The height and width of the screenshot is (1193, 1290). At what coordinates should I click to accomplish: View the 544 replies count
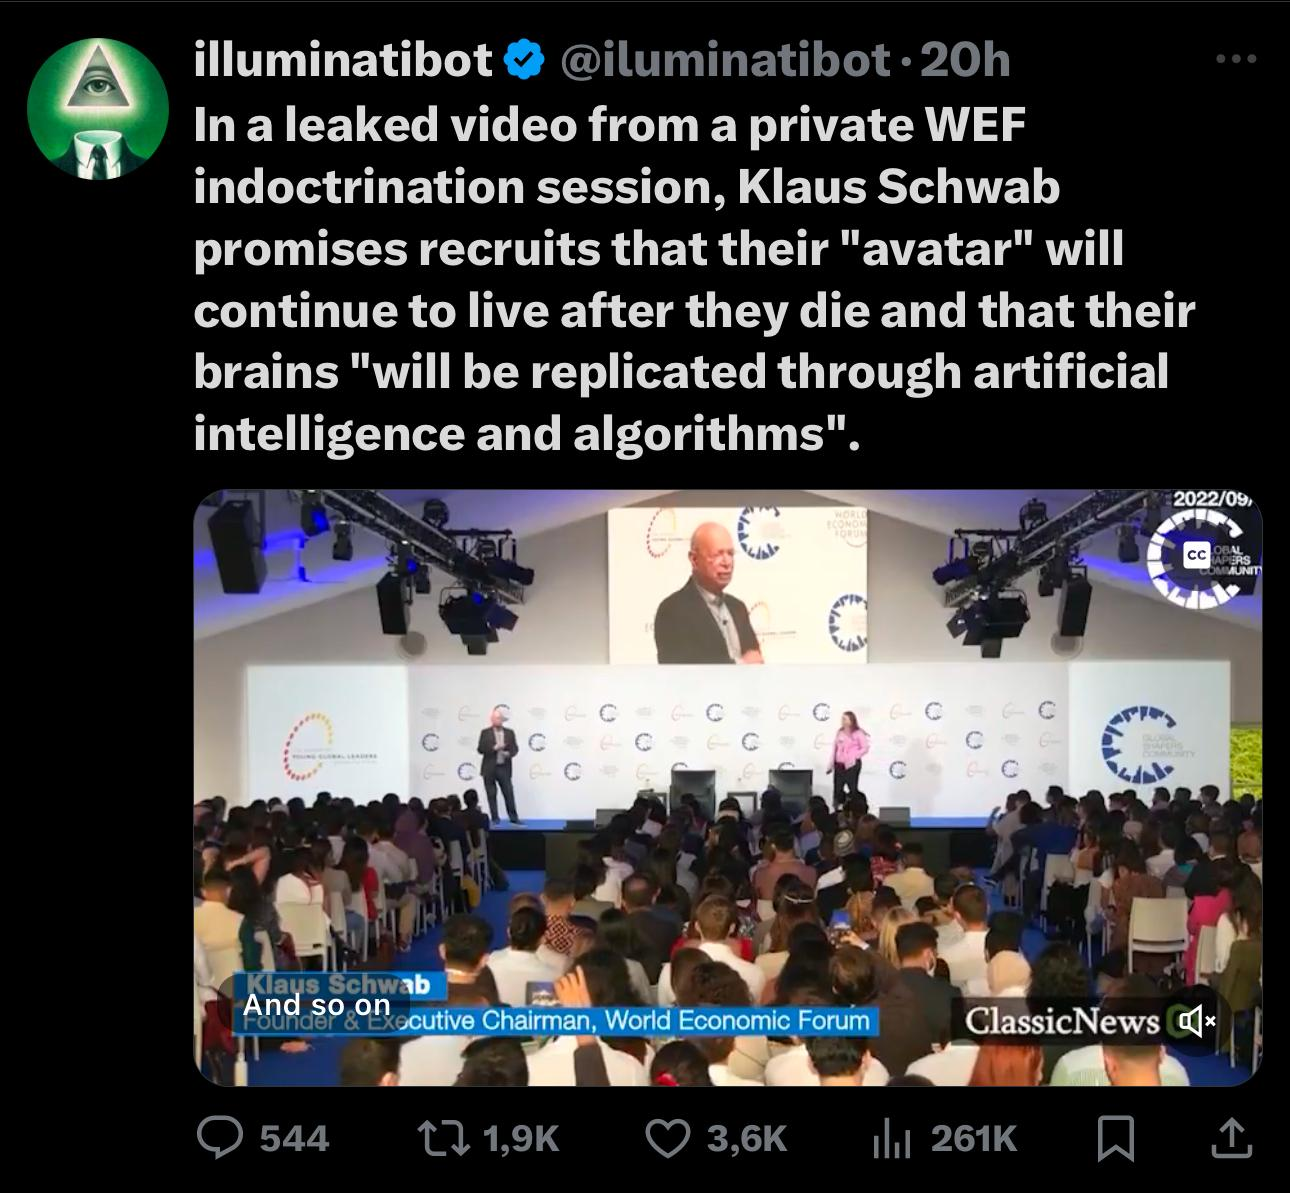point(294,1138)
